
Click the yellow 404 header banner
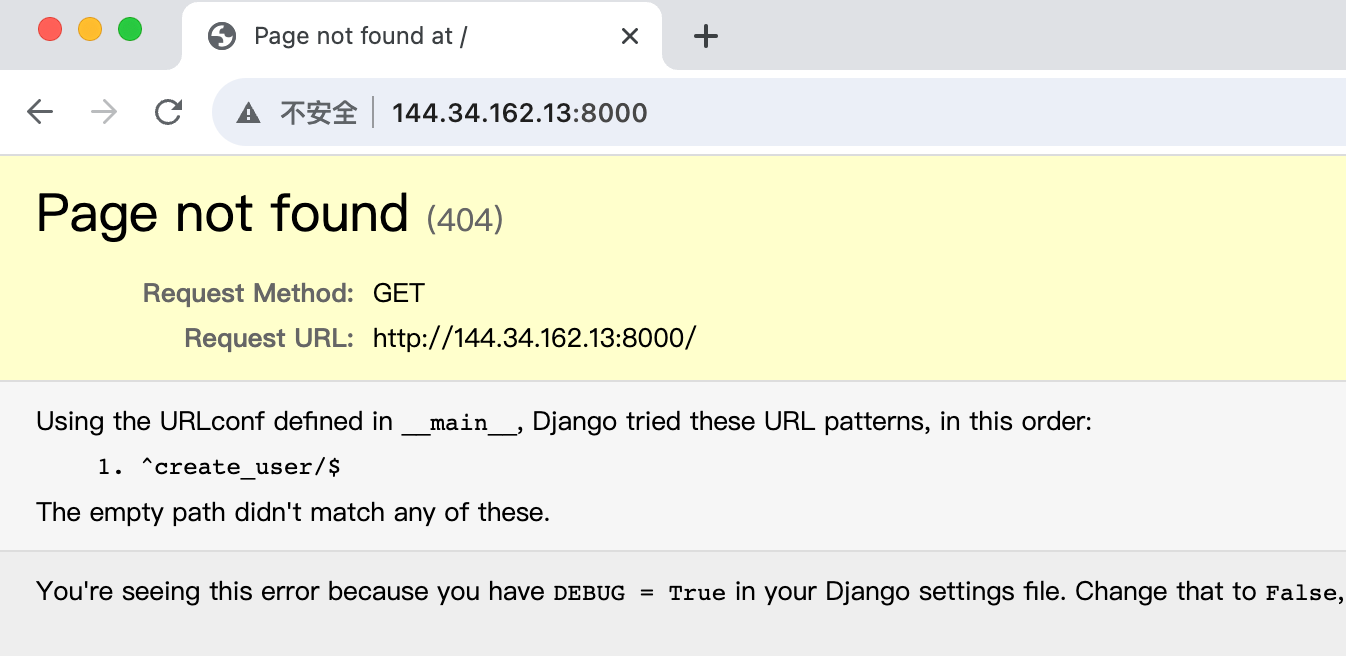click(673, 265)
